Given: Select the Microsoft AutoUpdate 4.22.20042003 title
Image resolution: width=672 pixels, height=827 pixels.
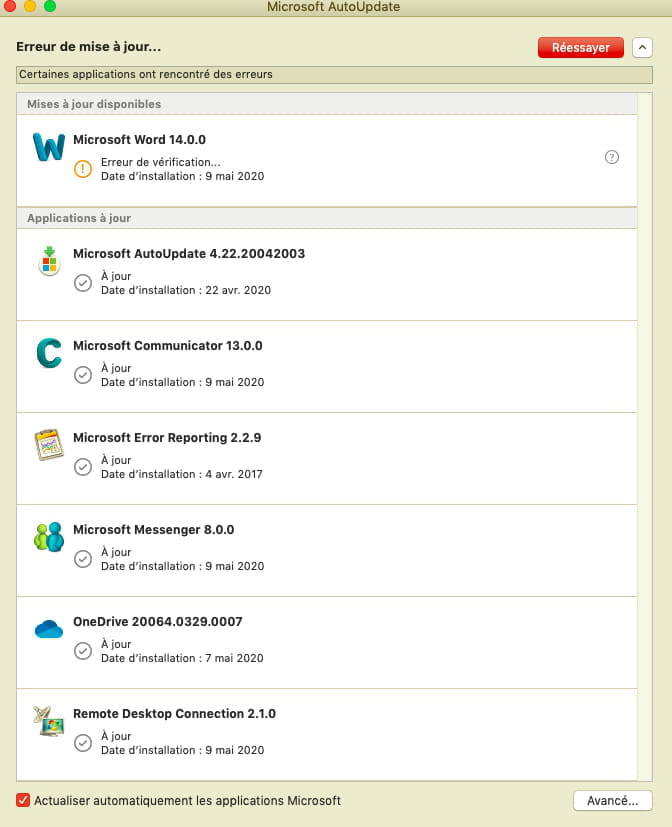Looking at the screenshot, I should pos(189,254).
